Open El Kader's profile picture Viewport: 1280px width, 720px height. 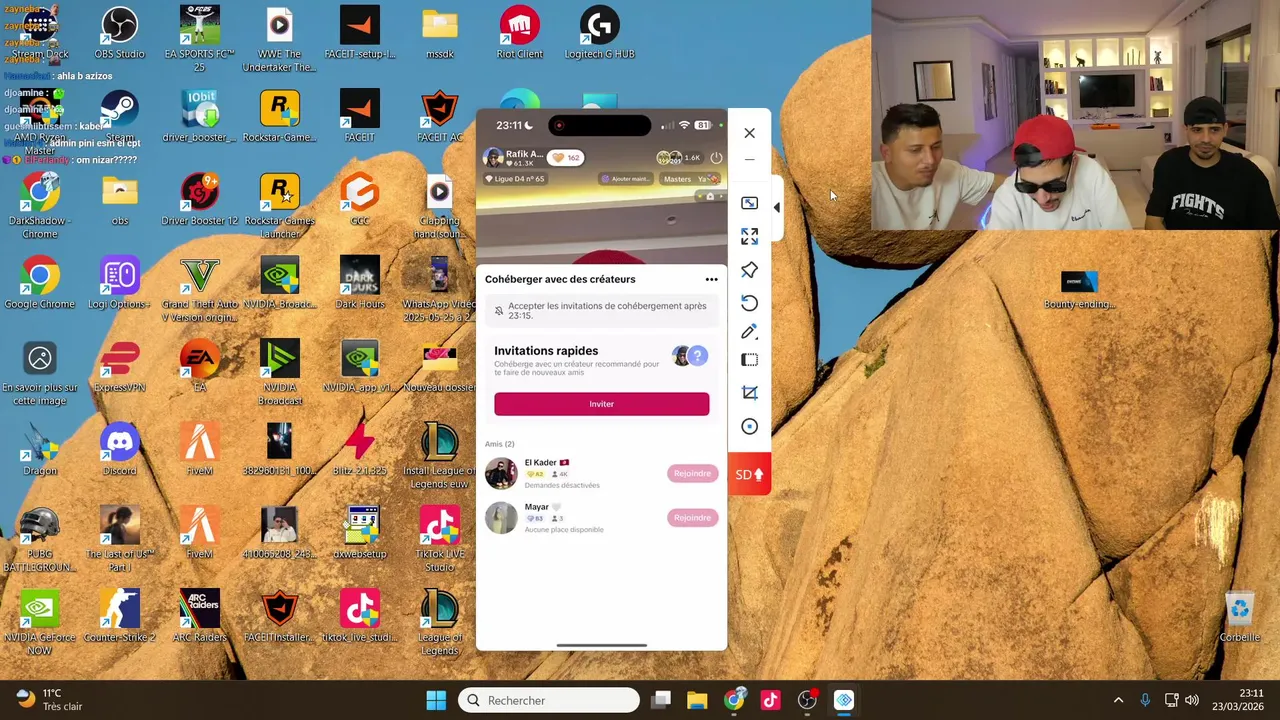pos(501,473)
